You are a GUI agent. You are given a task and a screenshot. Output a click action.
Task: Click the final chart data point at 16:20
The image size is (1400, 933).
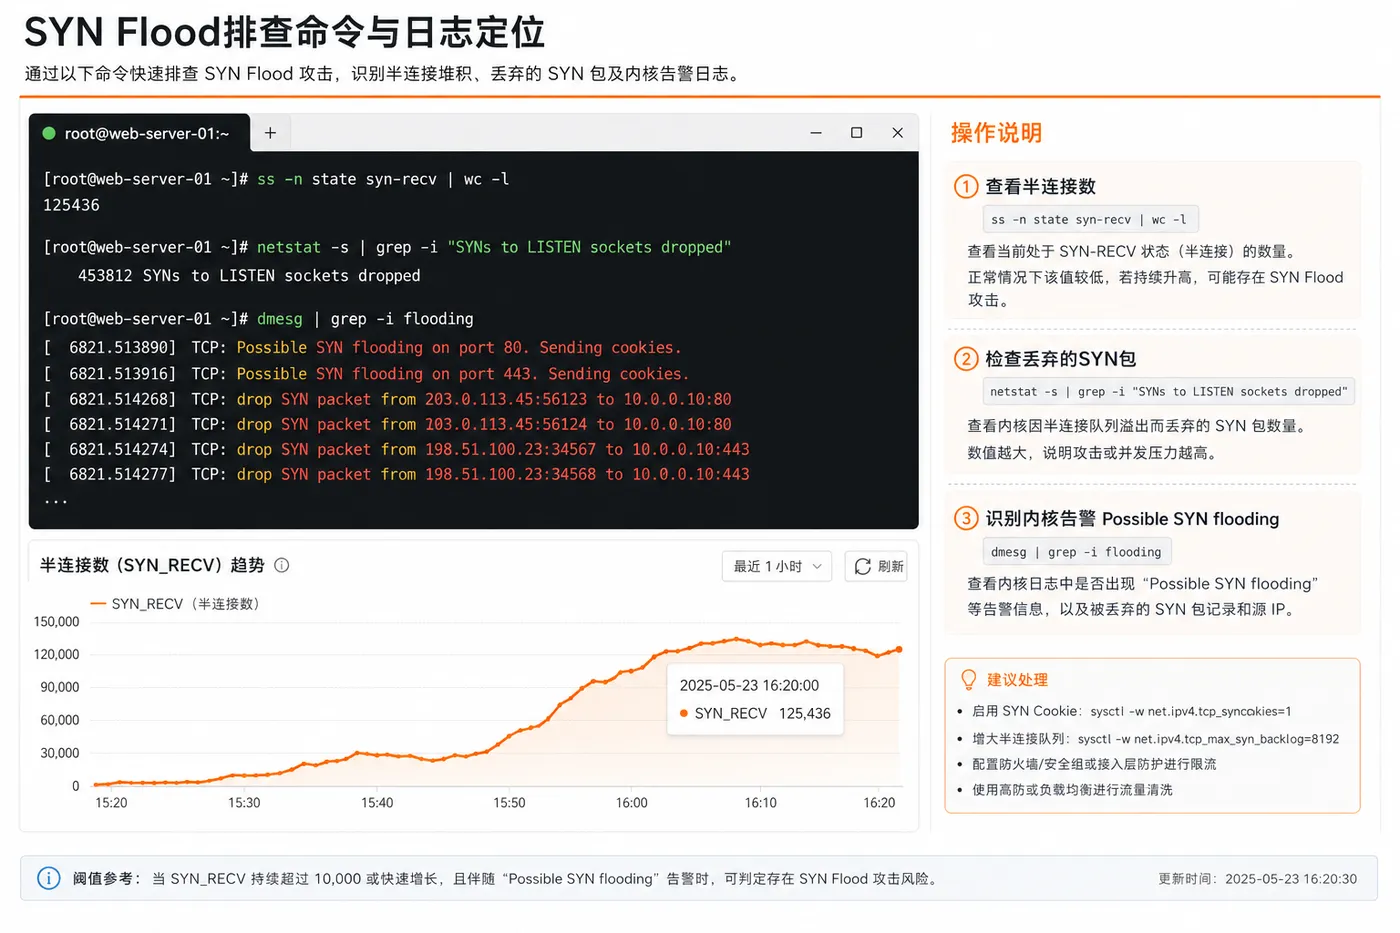click(899, 649)
